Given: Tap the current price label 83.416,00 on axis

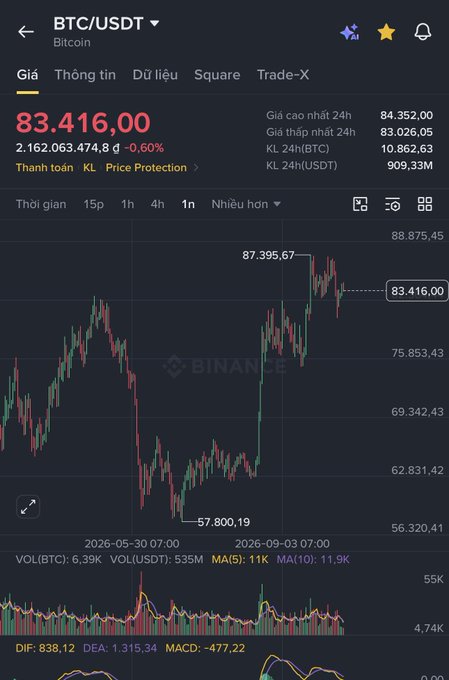Looking at the screenshot, I should click(x=417, y=291).
